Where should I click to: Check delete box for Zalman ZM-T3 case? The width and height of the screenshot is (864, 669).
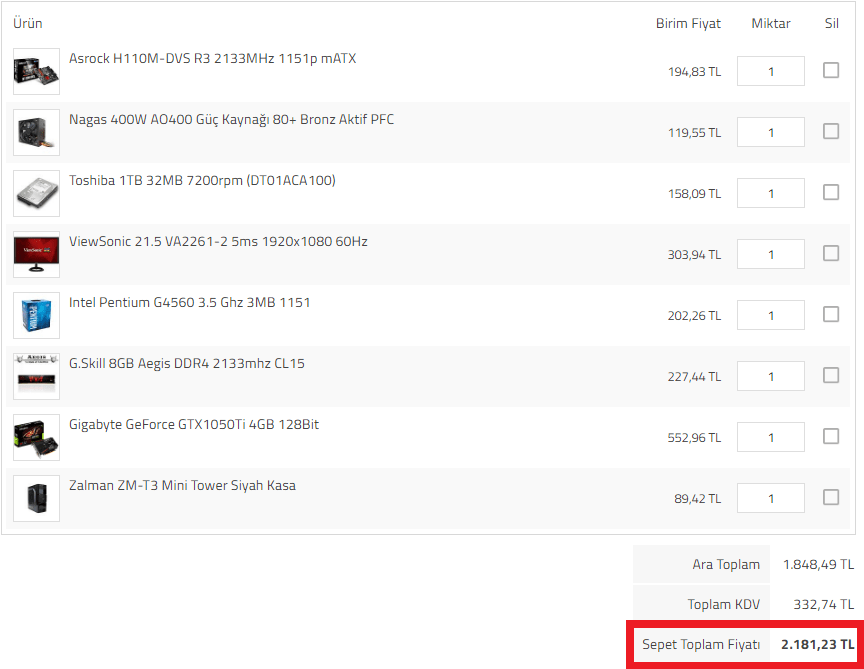(x=831, y=498)
